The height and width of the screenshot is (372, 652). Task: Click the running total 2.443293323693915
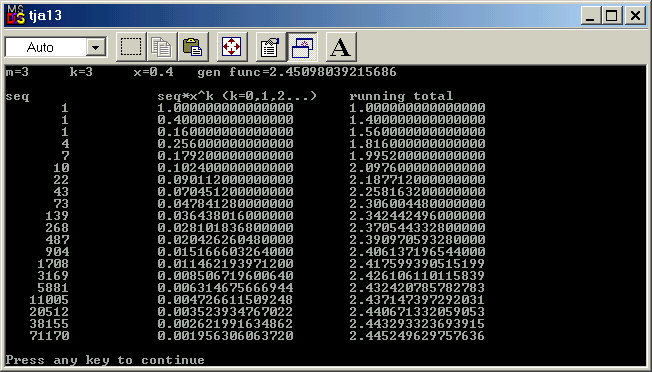417,324
